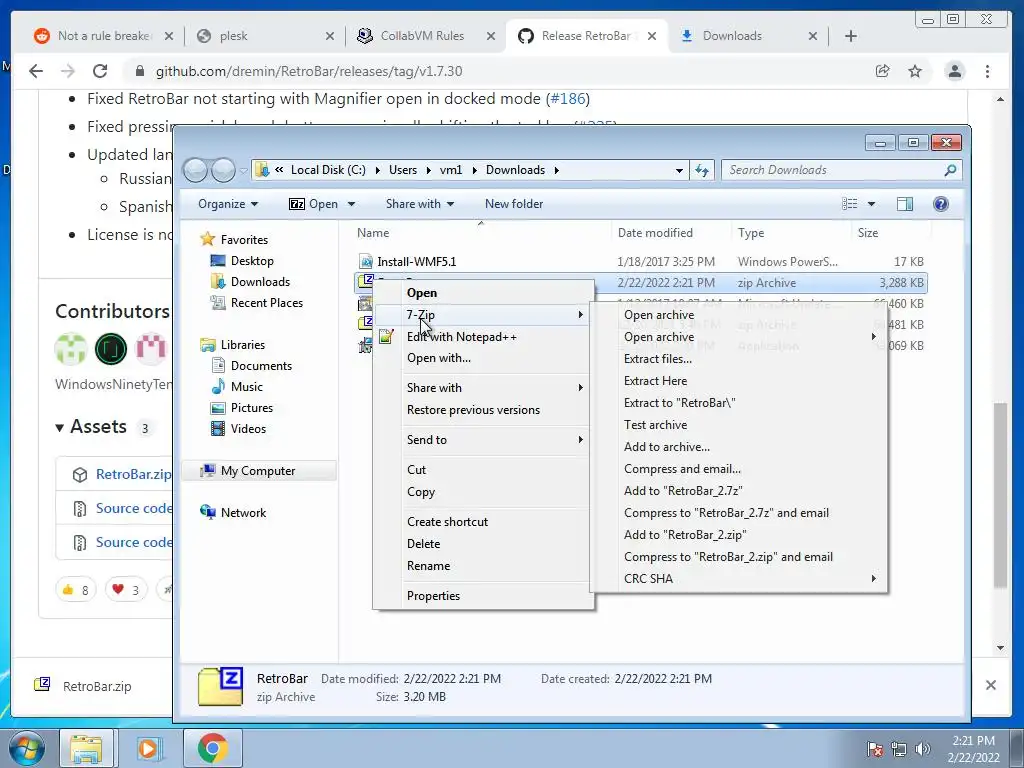Click New folder toolbar button
This screenshot has height=768, width=1024.
click(514, 204)
